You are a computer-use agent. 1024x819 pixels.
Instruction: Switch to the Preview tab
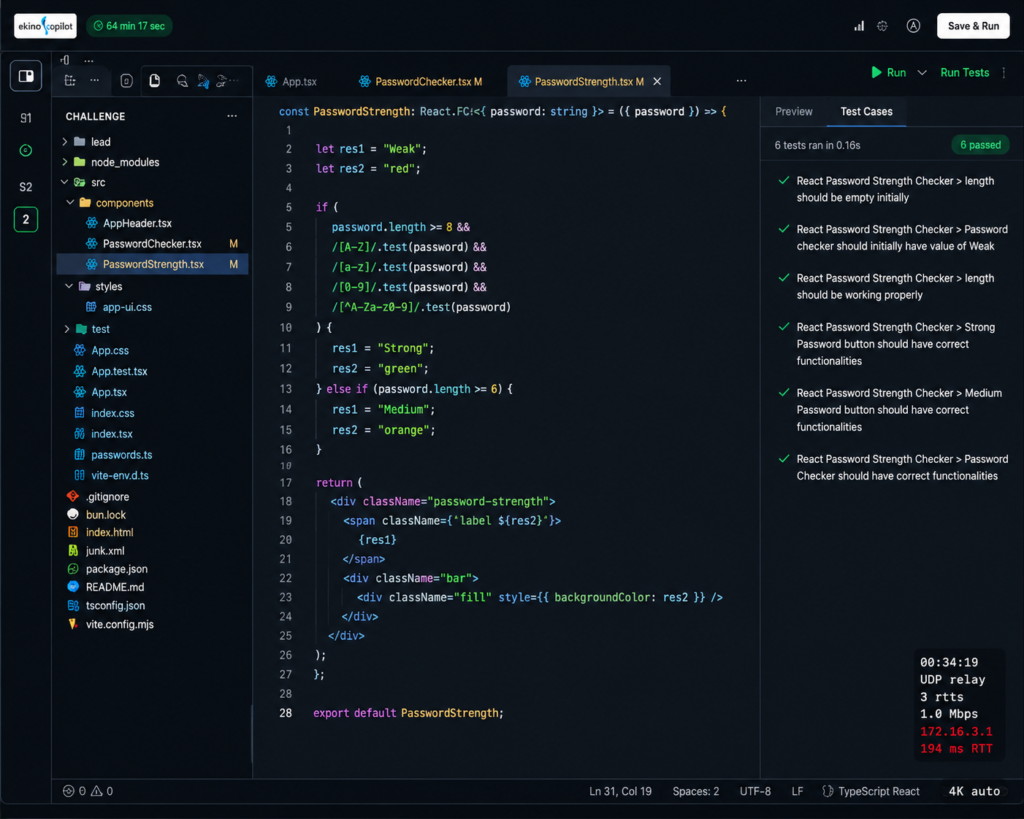(793, 112)
